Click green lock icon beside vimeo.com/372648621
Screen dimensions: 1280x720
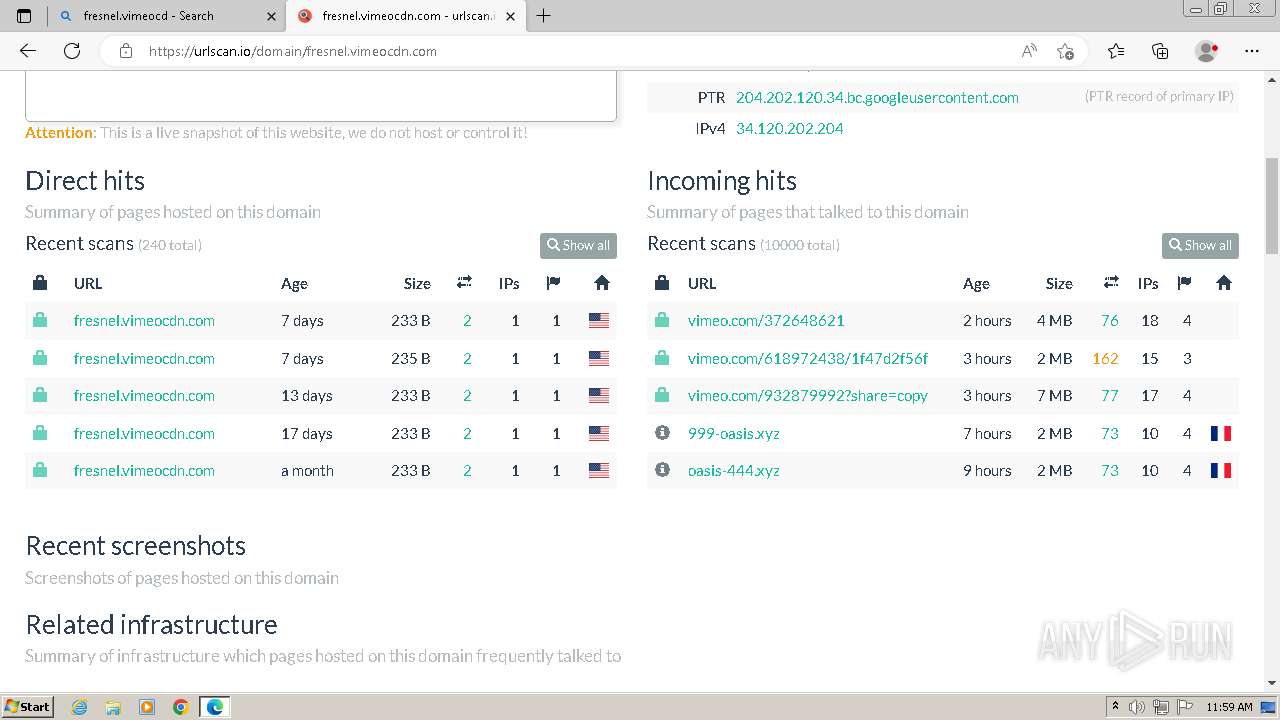[662, 320]
